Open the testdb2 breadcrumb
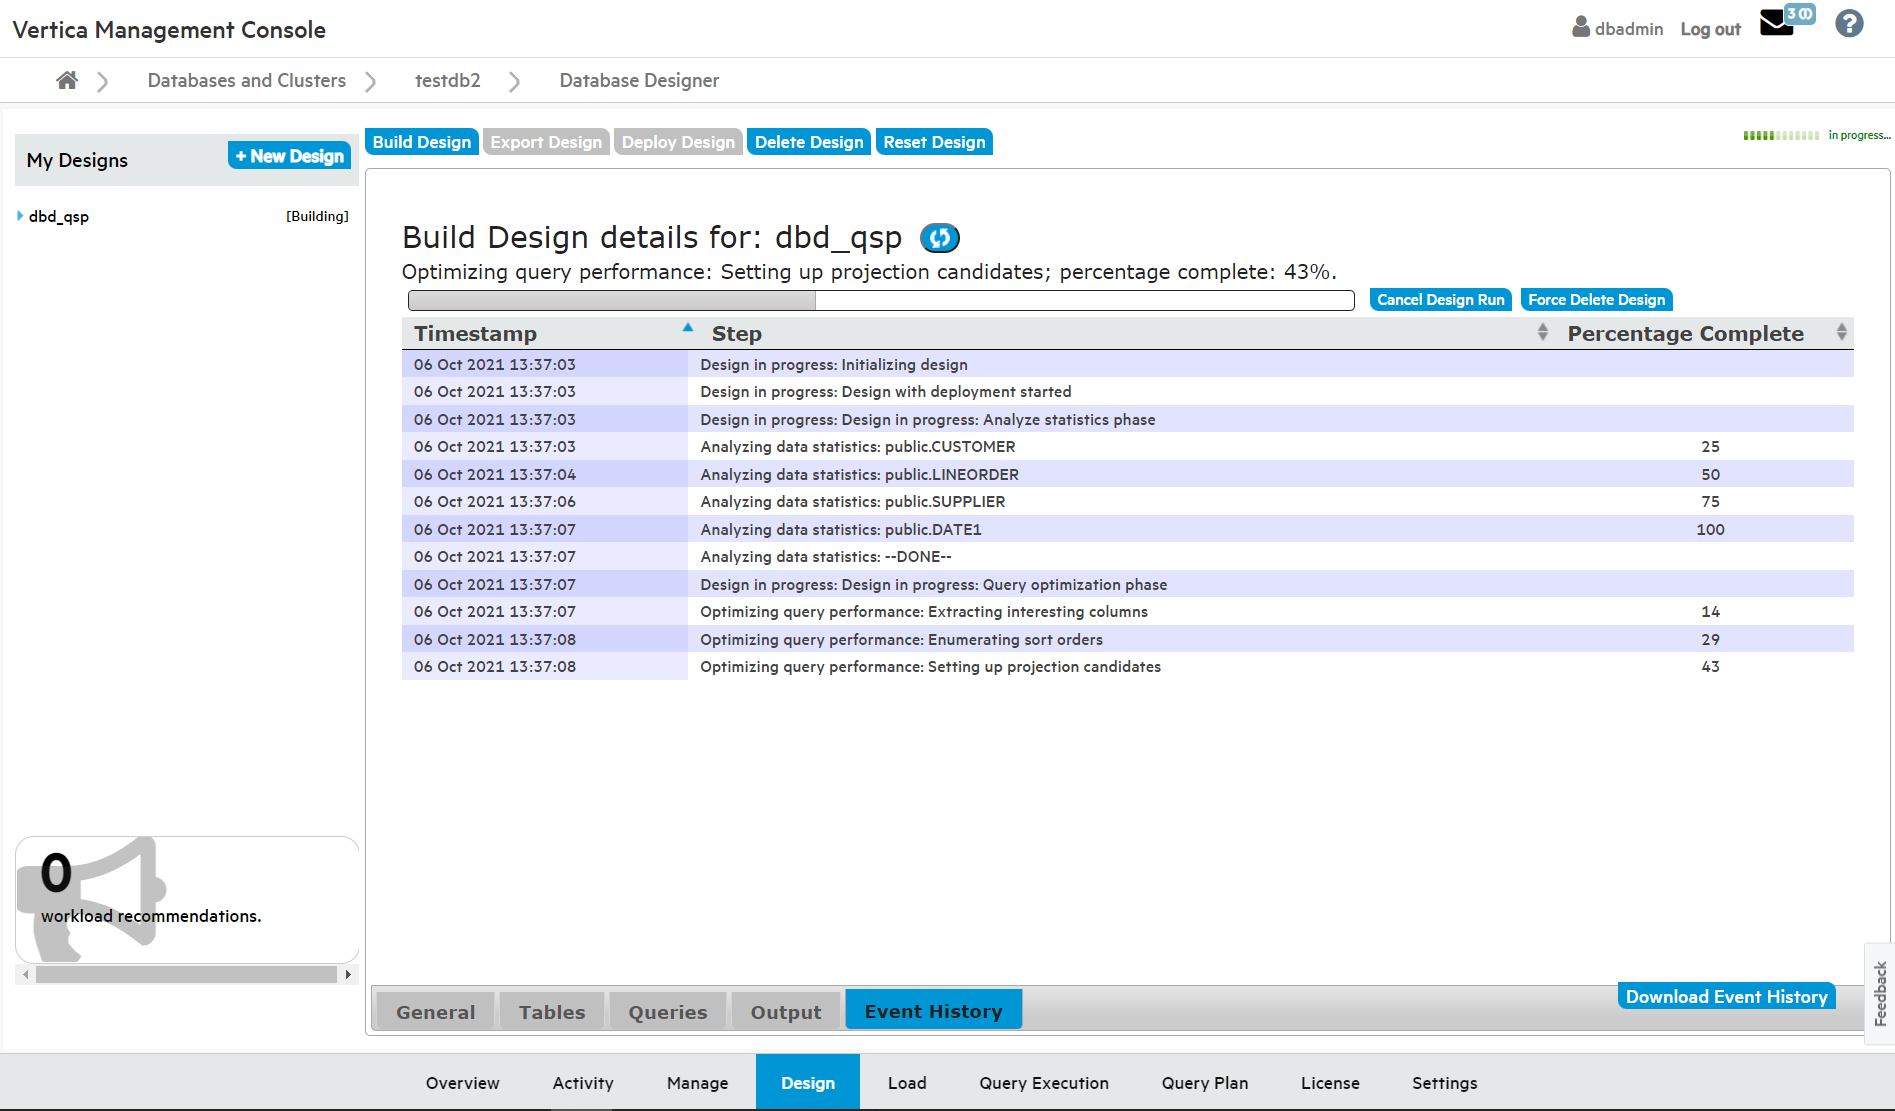The width and height of the screenshot is (1895, 1111). point(448,80)
